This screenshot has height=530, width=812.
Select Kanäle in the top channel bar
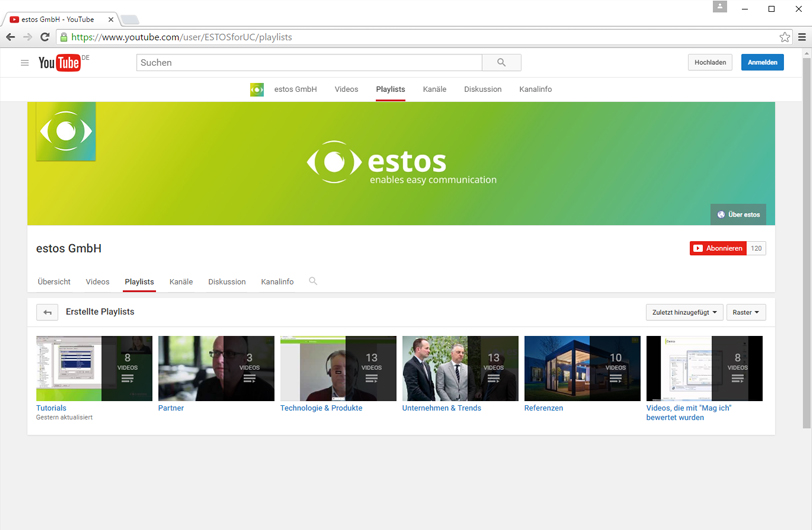click(x=434, y=89)
